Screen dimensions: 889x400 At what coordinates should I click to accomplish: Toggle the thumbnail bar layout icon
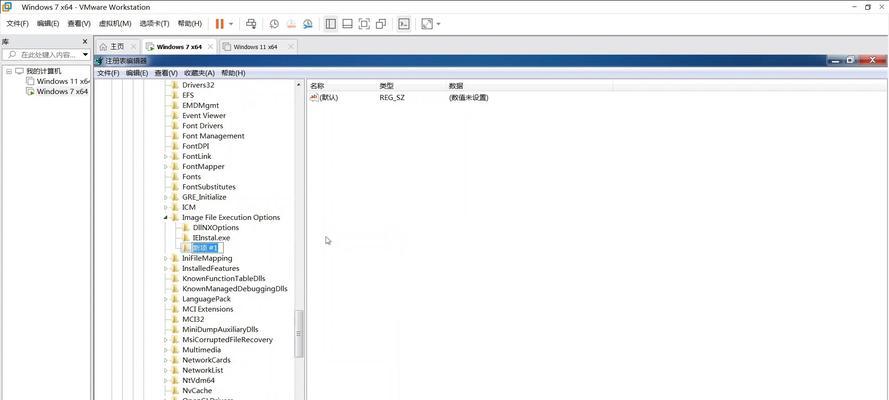(x=348, y=24)
